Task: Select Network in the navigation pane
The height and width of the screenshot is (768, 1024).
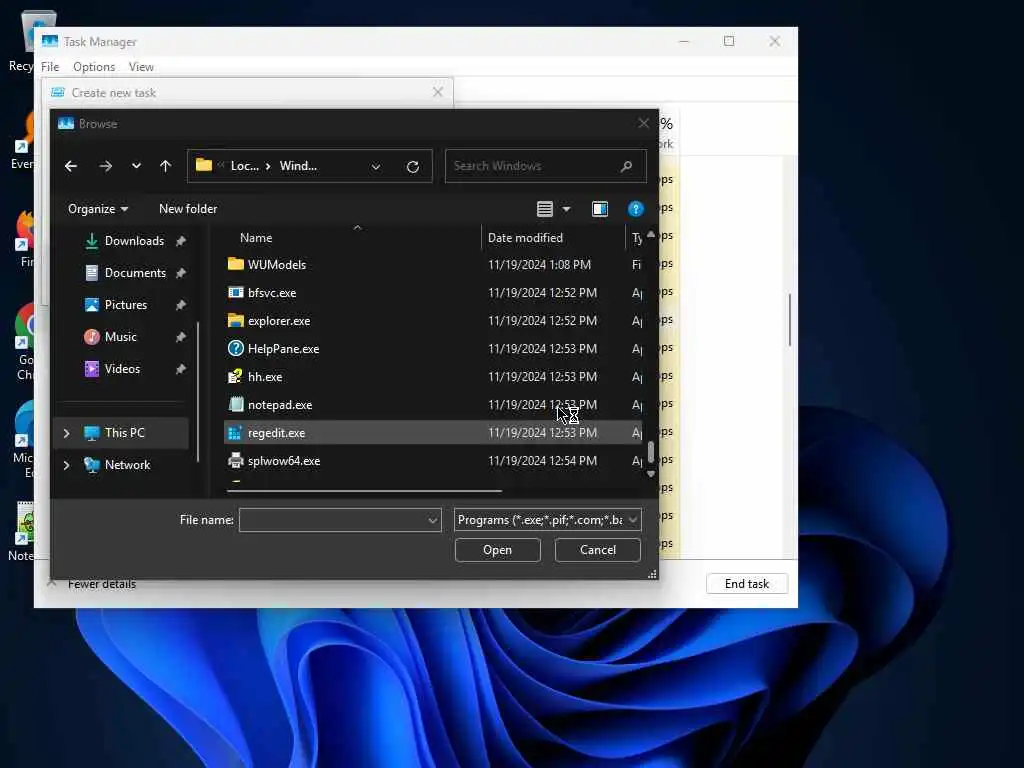Action: (x=127, y=465)
